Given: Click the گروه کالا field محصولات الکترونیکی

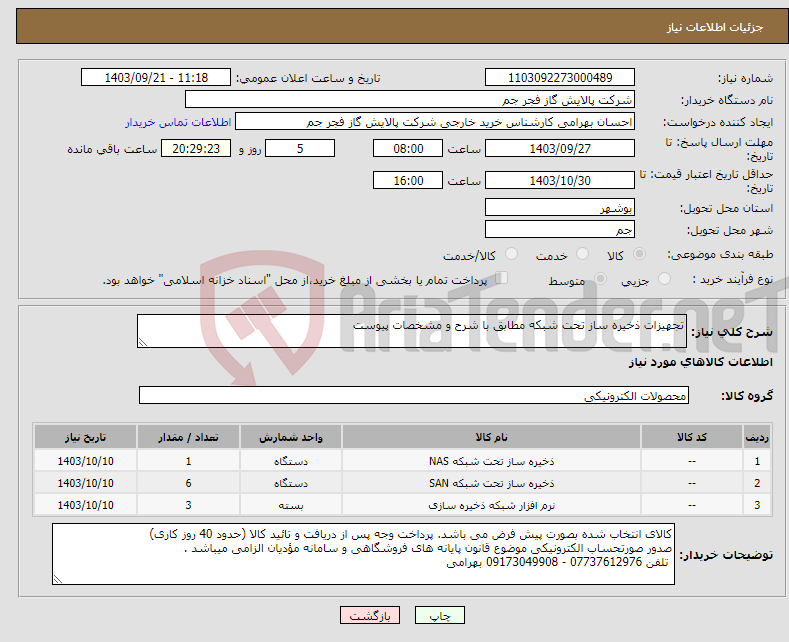Looking at the screenshot, I should point(414,395).
